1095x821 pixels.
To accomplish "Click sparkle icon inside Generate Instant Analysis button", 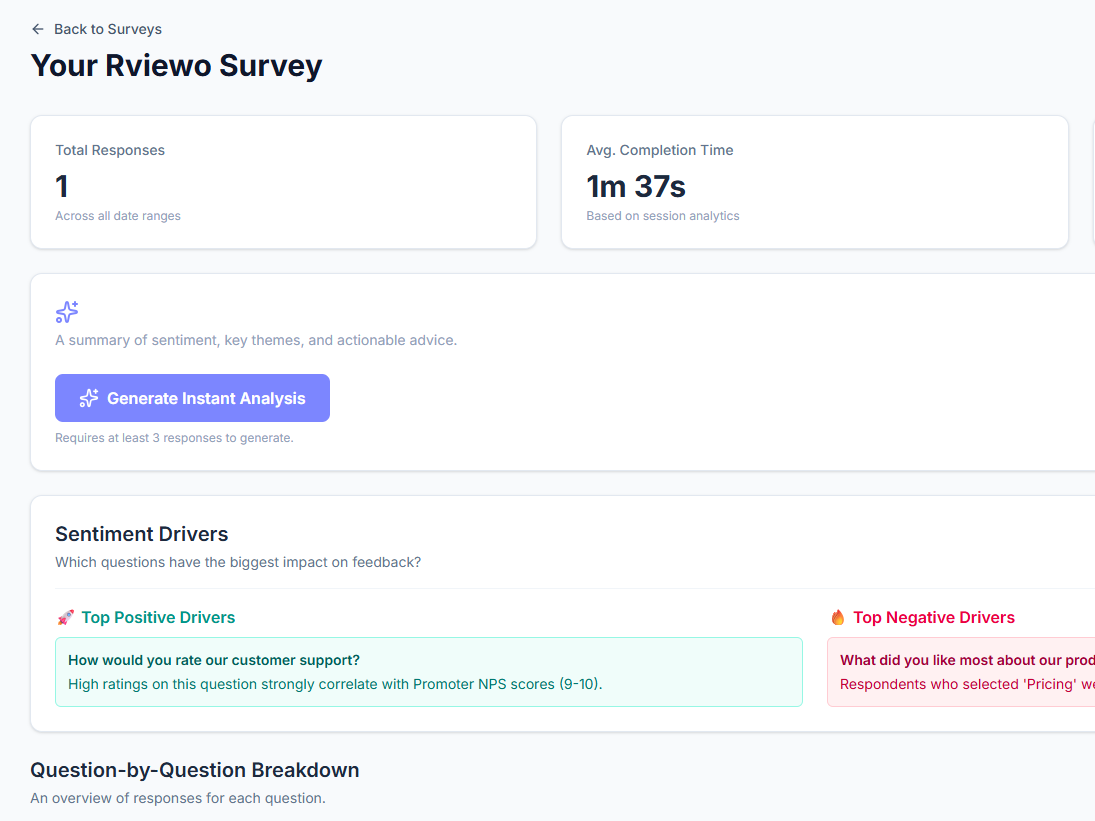I will (89, 398).
